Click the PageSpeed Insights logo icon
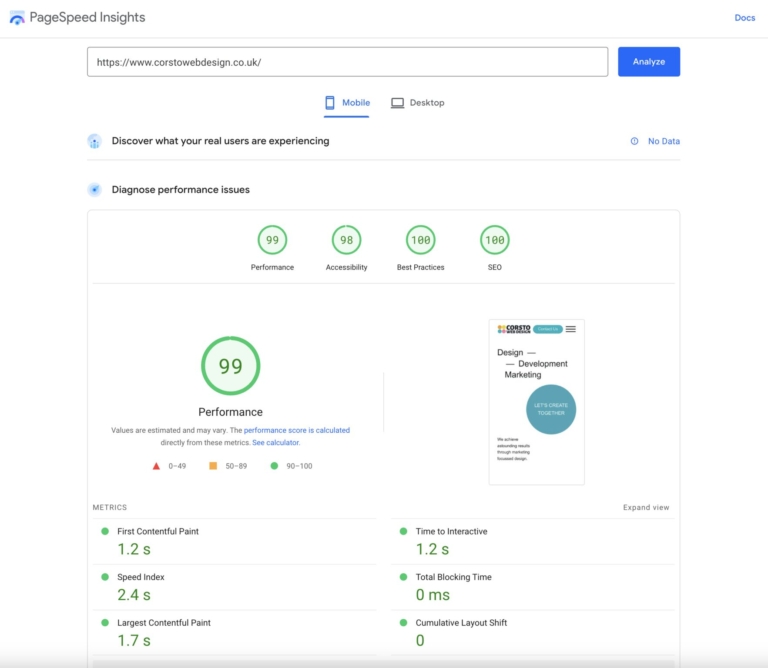The height and width of the screenshot is (668, 768). 17,18
